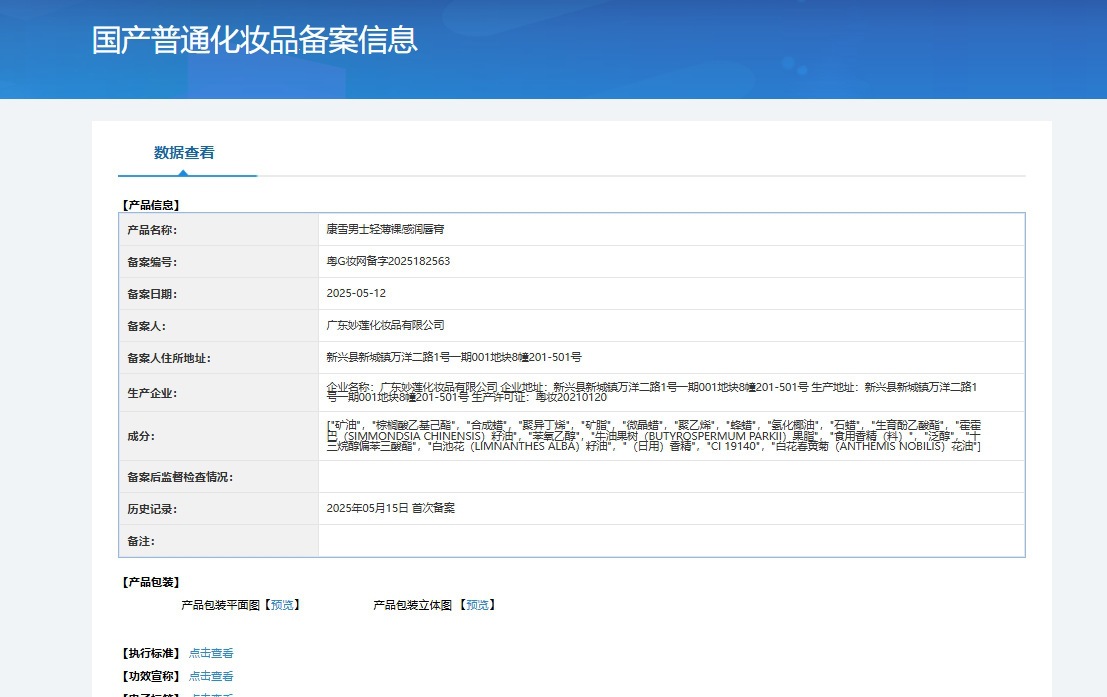
Task: Click the 产品包装平面图 label text
Action: [x=220, y=605]
